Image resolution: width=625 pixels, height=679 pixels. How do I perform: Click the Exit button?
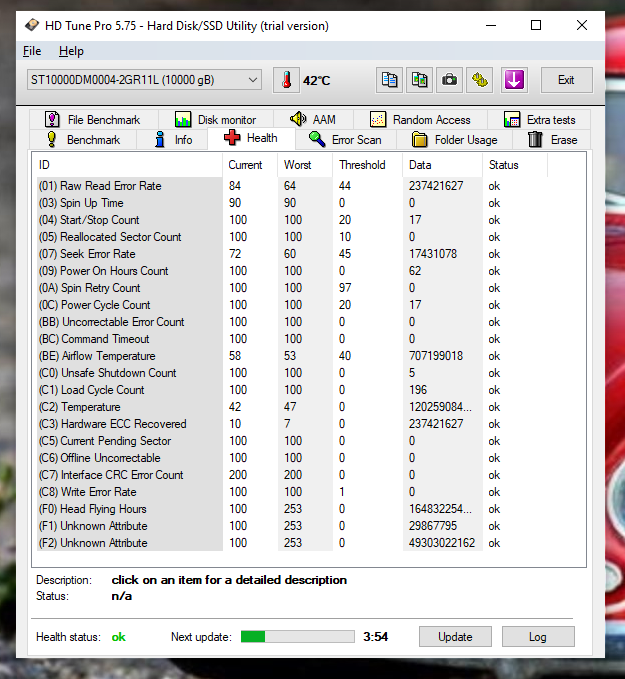[x=566, y=80]
